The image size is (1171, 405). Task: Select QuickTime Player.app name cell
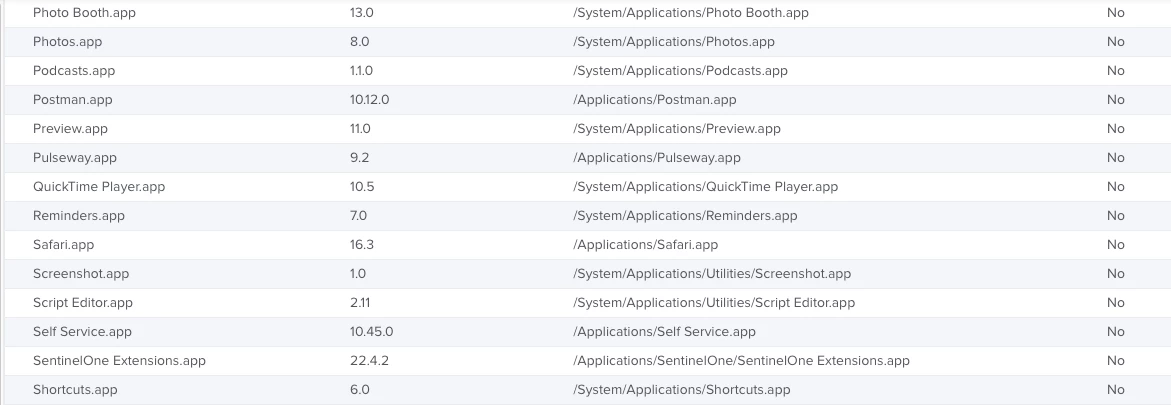coord(99,187)
